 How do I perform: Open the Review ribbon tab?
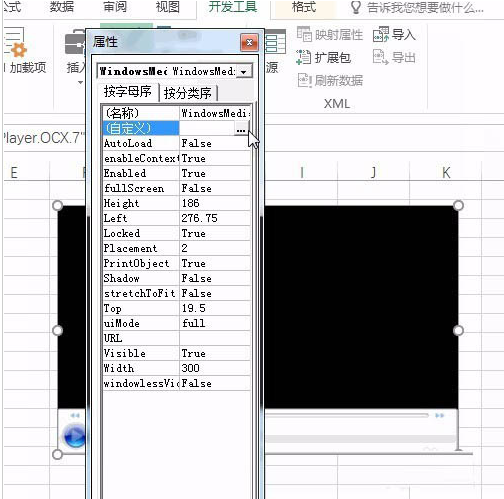(x=115, y=7)
